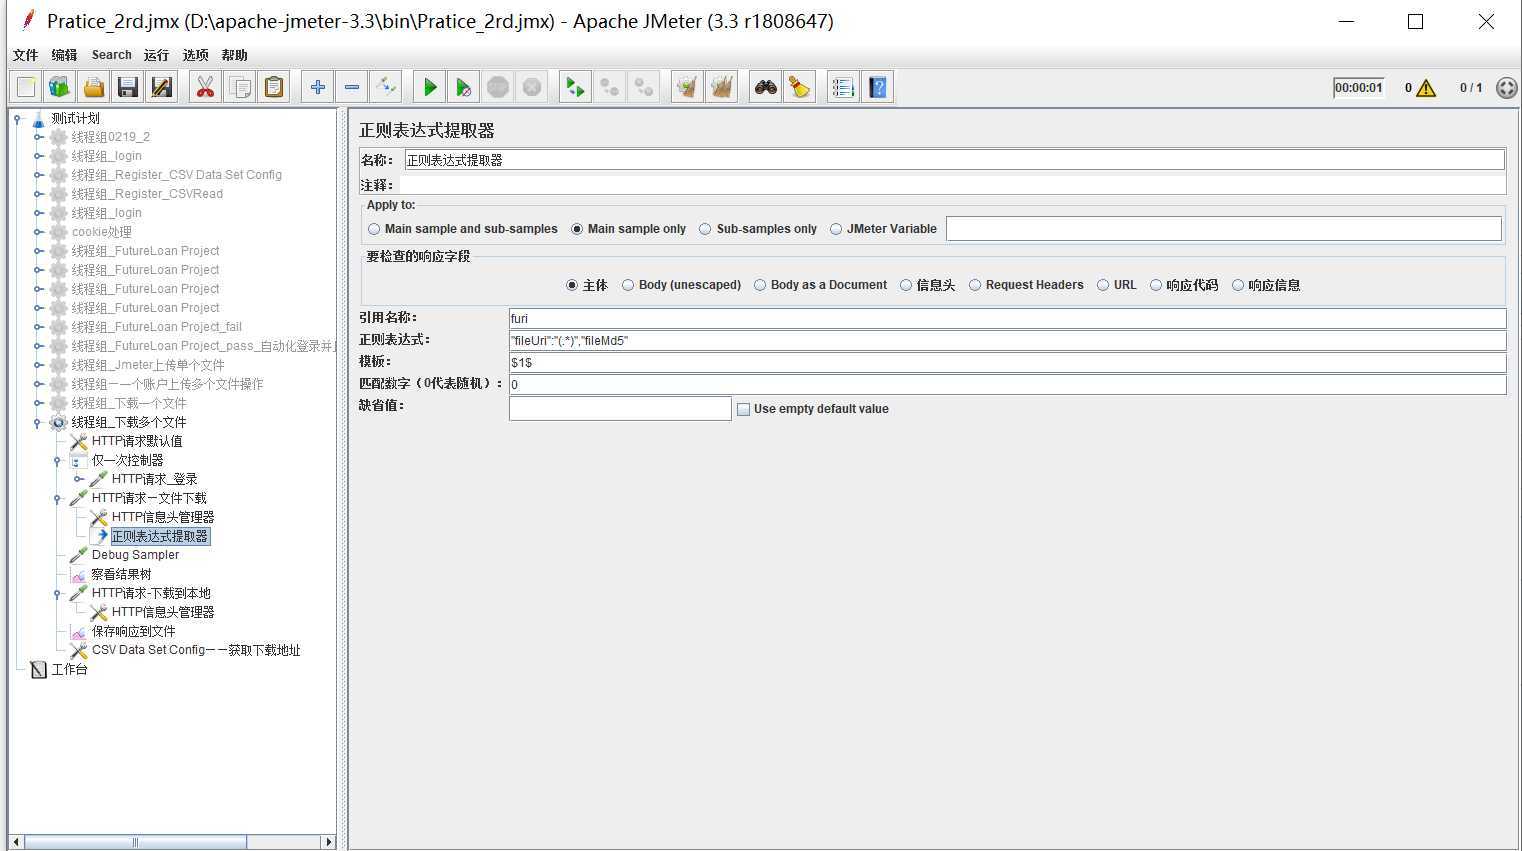The height and width of the screenshot is (851, 1522).
Task: Open Help with the question mark icon
Action: [878, 87]
